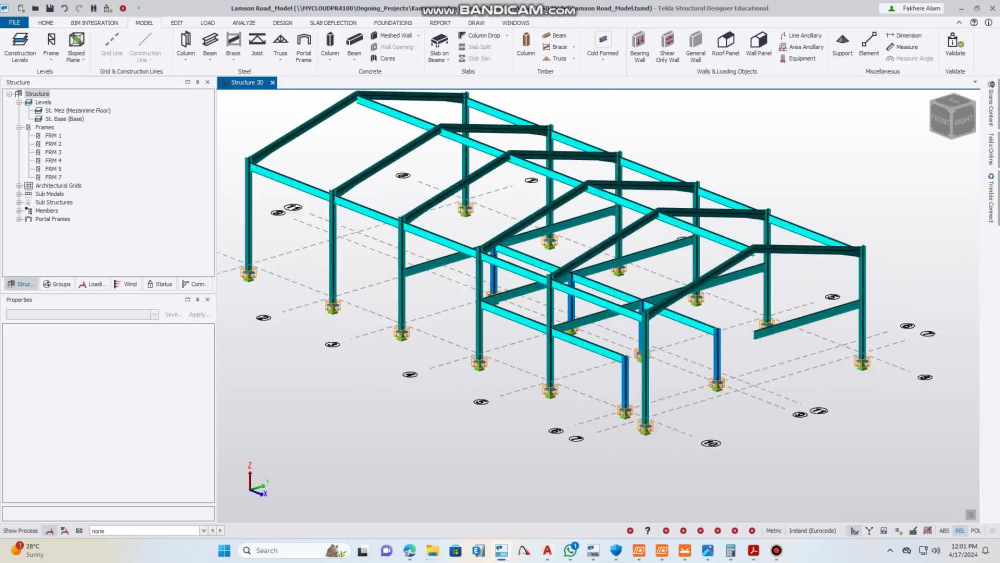
Task: Select the Portal Frame tool
Action: pos(304,47)
